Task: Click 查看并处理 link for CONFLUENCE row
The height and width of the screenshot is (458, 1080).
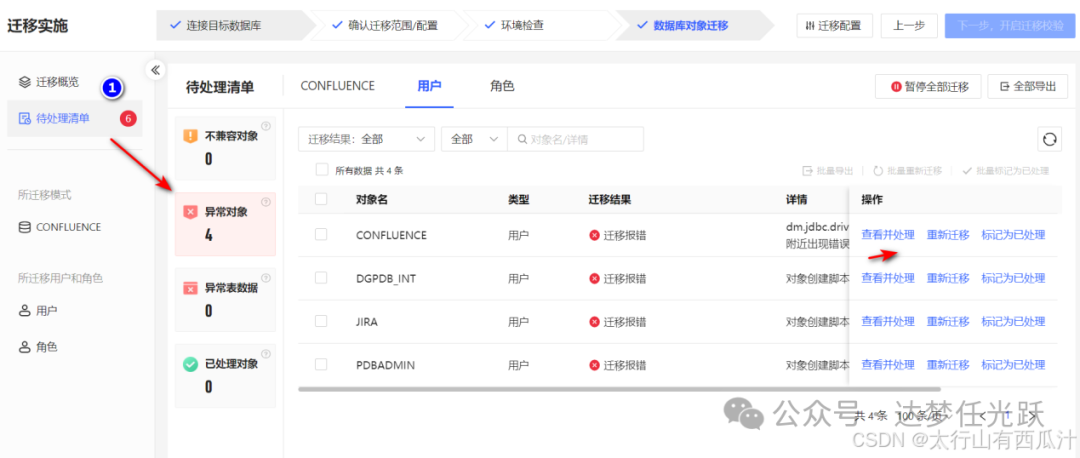Action: [888, 235]
